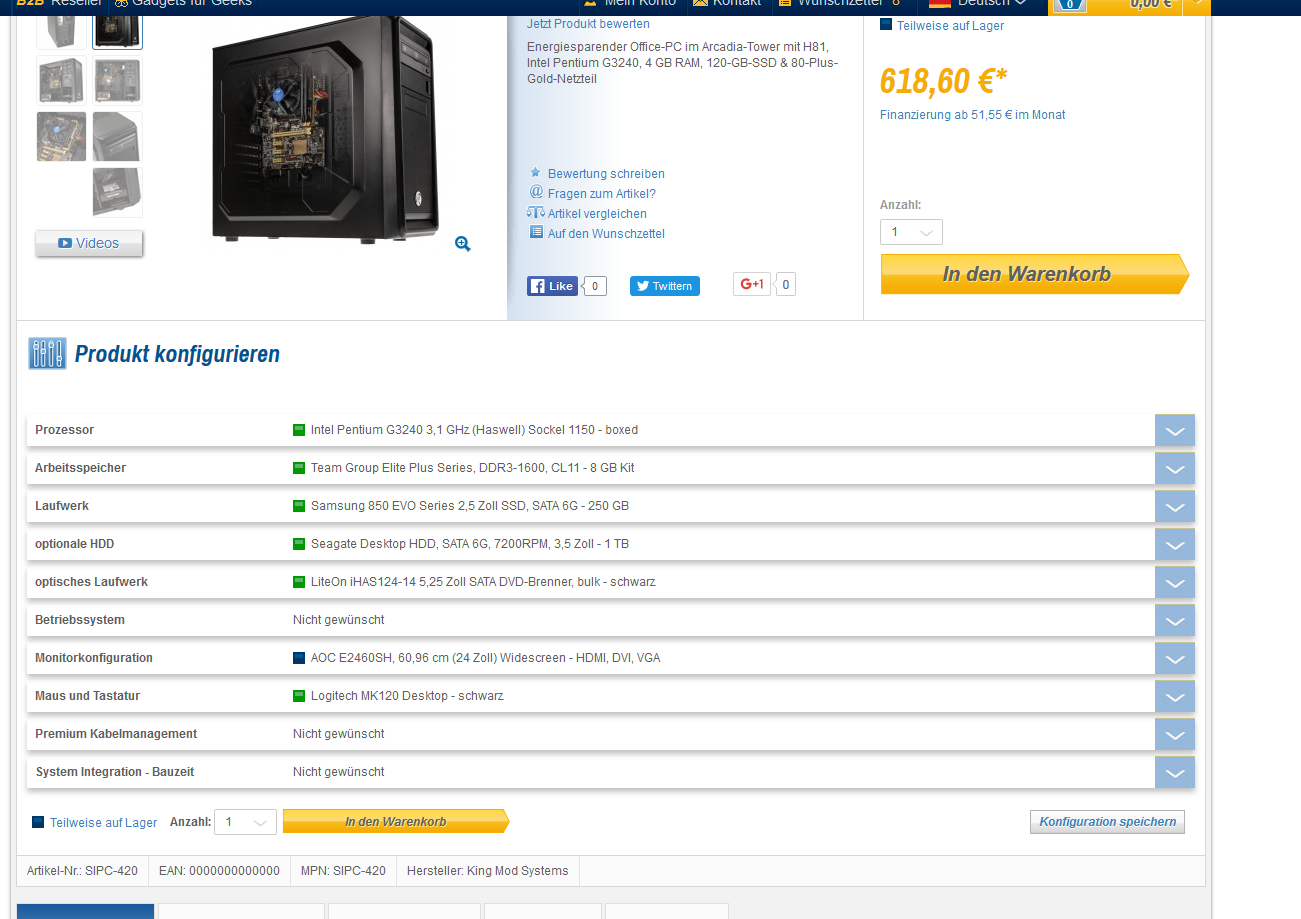
Task: Expand the Prozessor row chevron
Action: pyautogui.click(x=1175, y=430)
